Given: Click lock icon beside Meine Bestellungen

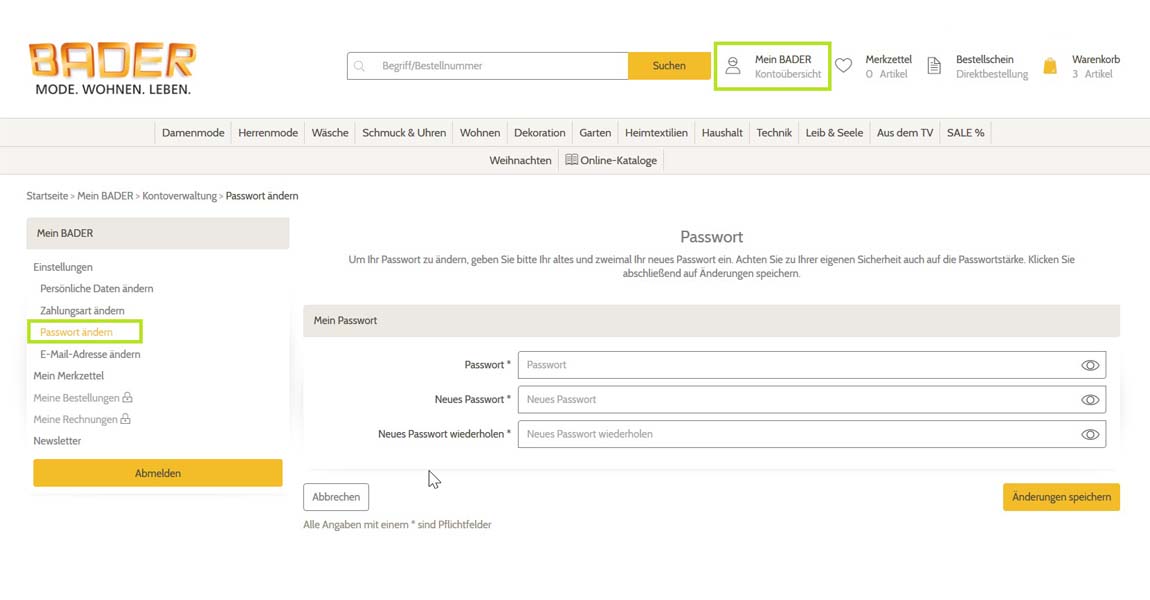Looking at the screenshot, I should pyautogui.click(x=127, y=398).
